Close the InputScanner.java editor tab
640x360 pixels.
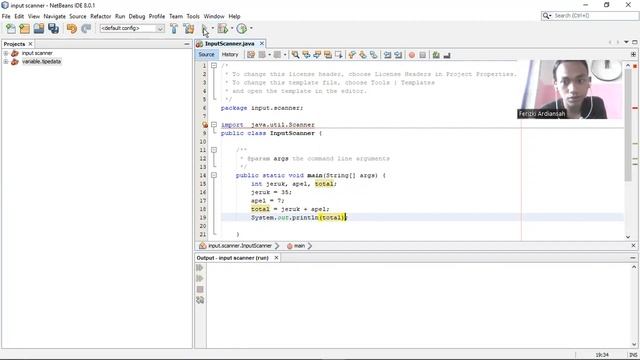262,43
